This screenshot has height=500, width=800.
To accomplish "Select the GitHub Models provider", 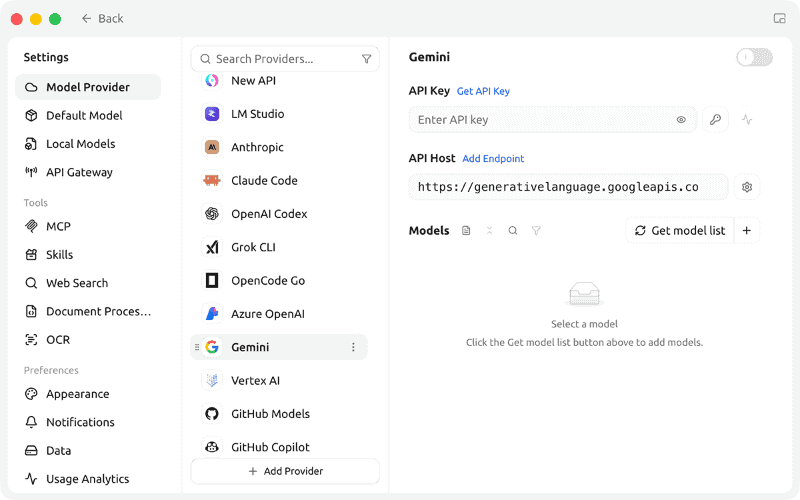I will point(279,414).
